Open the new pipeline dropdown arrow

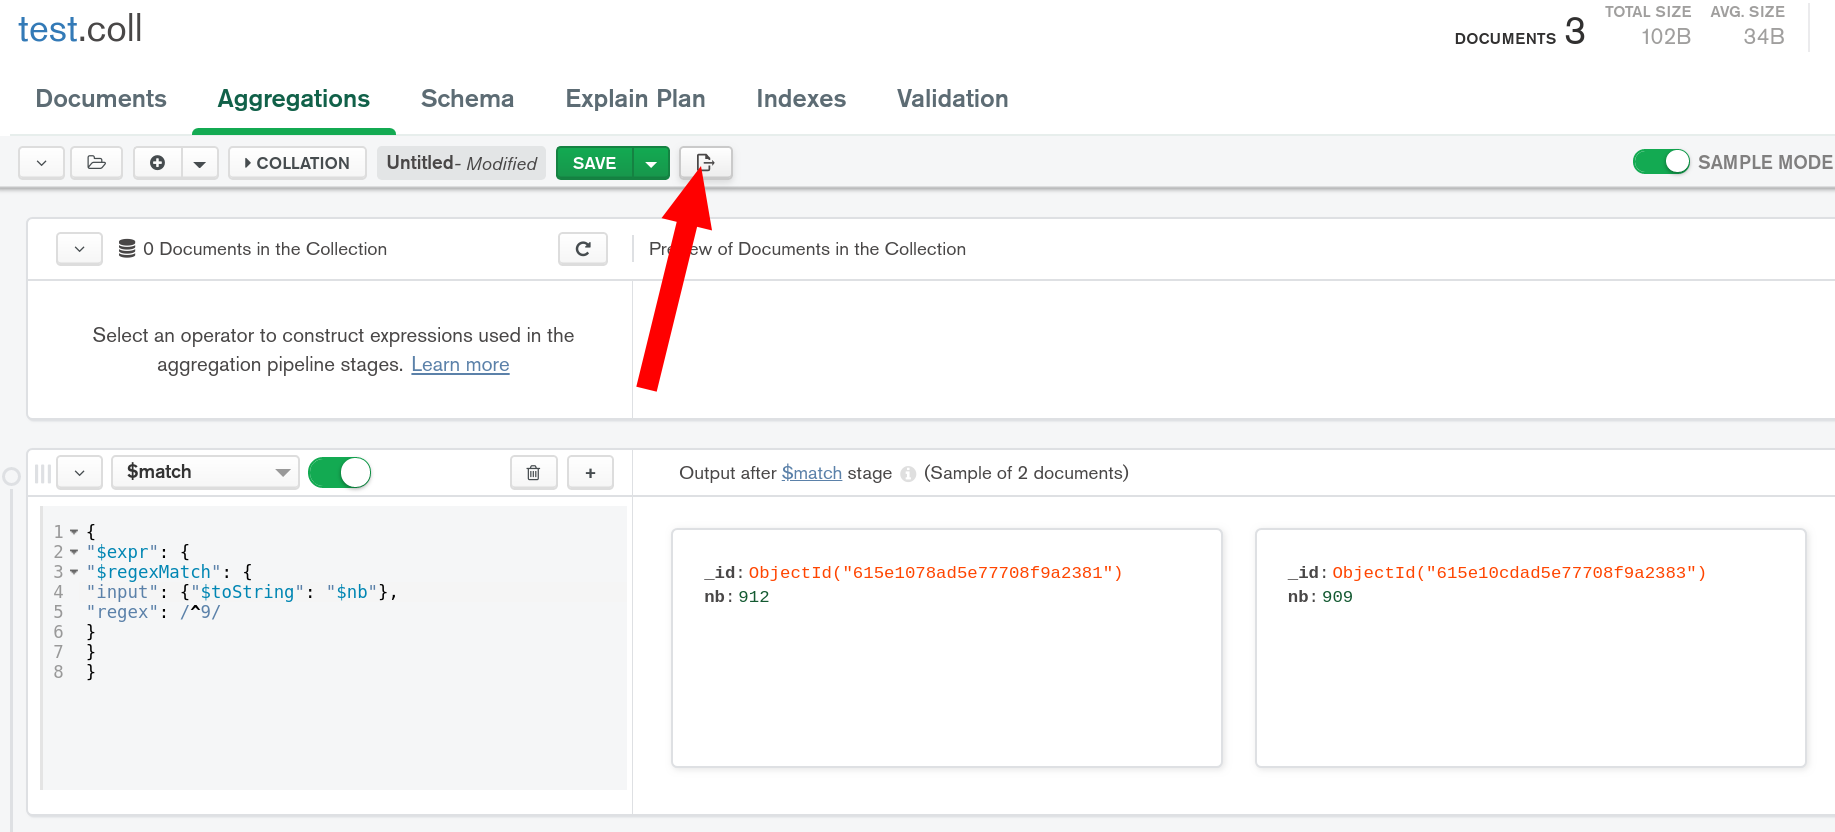tap(200, 163)
